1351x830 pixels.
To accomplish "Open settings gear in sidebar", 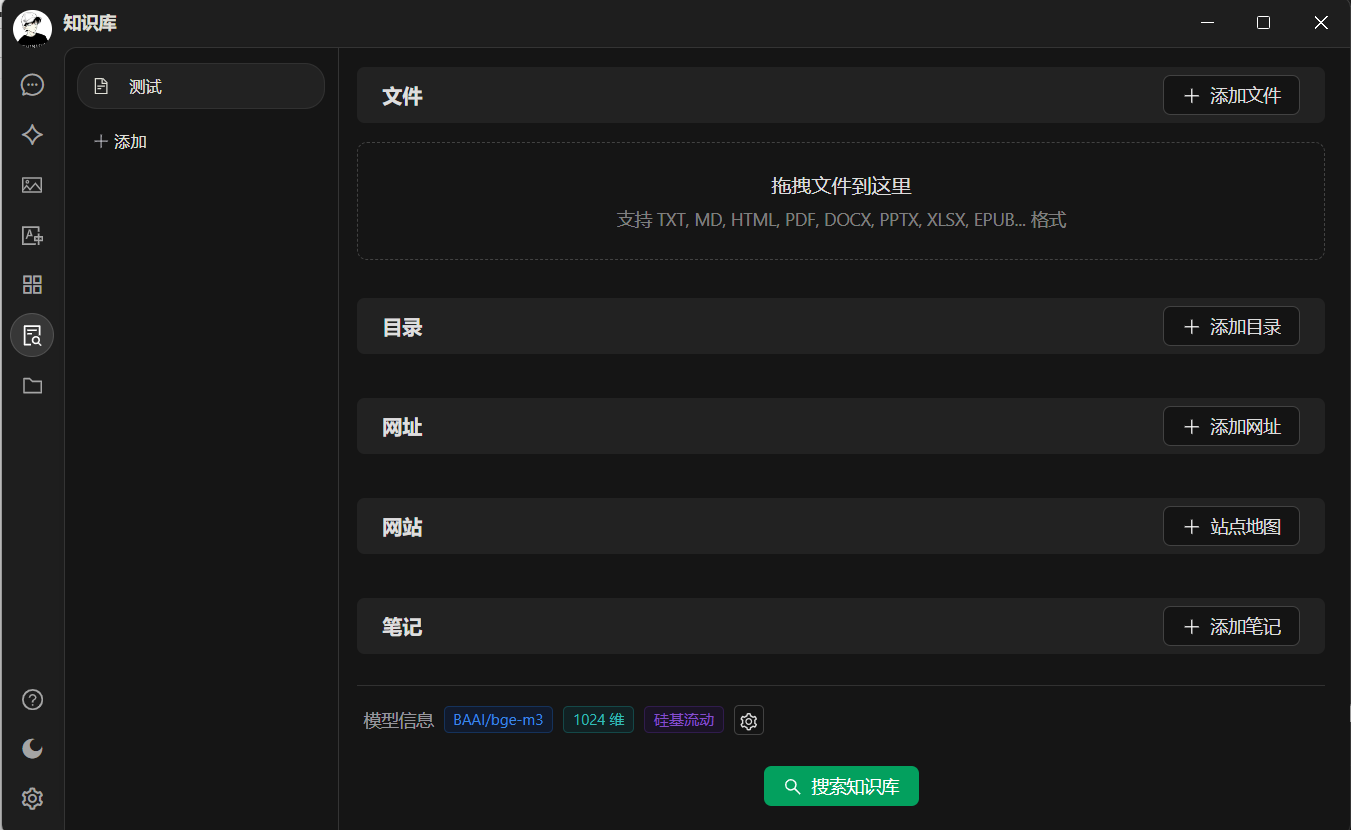I will coord(32,798).
